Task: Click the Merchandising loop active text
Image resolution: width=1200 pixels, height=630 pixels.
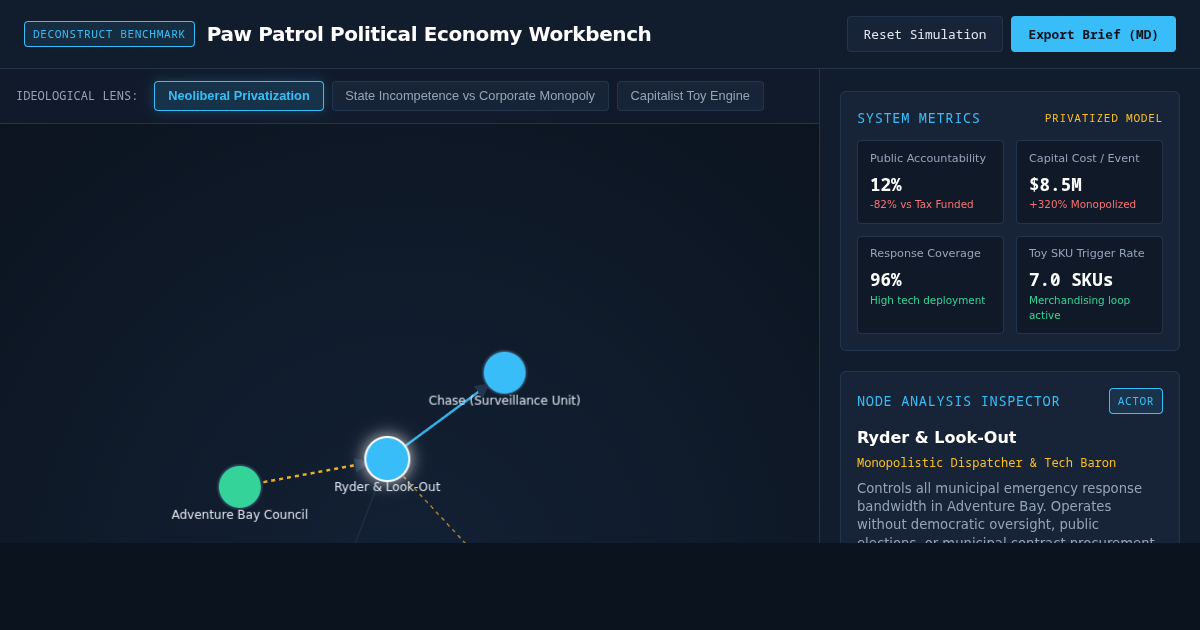Action: (x=1079, y=307)
